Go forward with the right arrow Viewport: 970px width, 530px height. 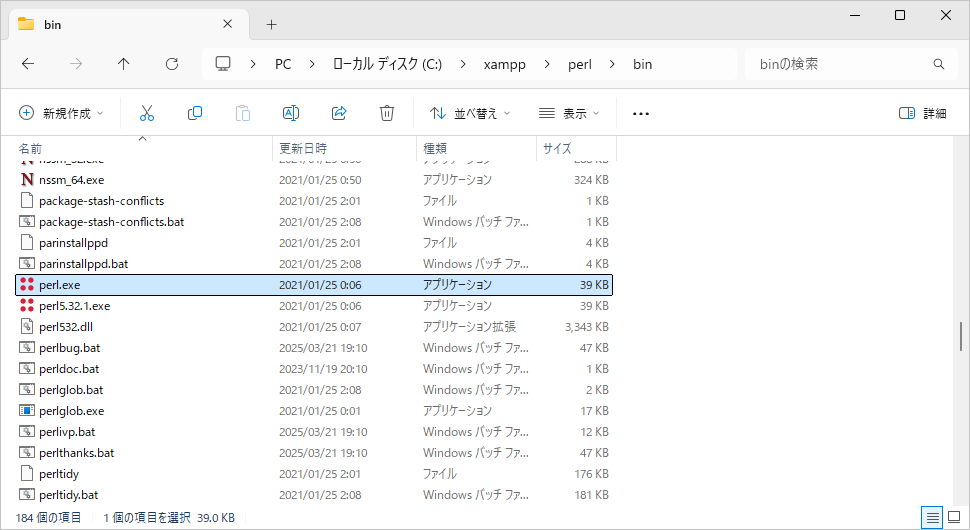[76, 64]
